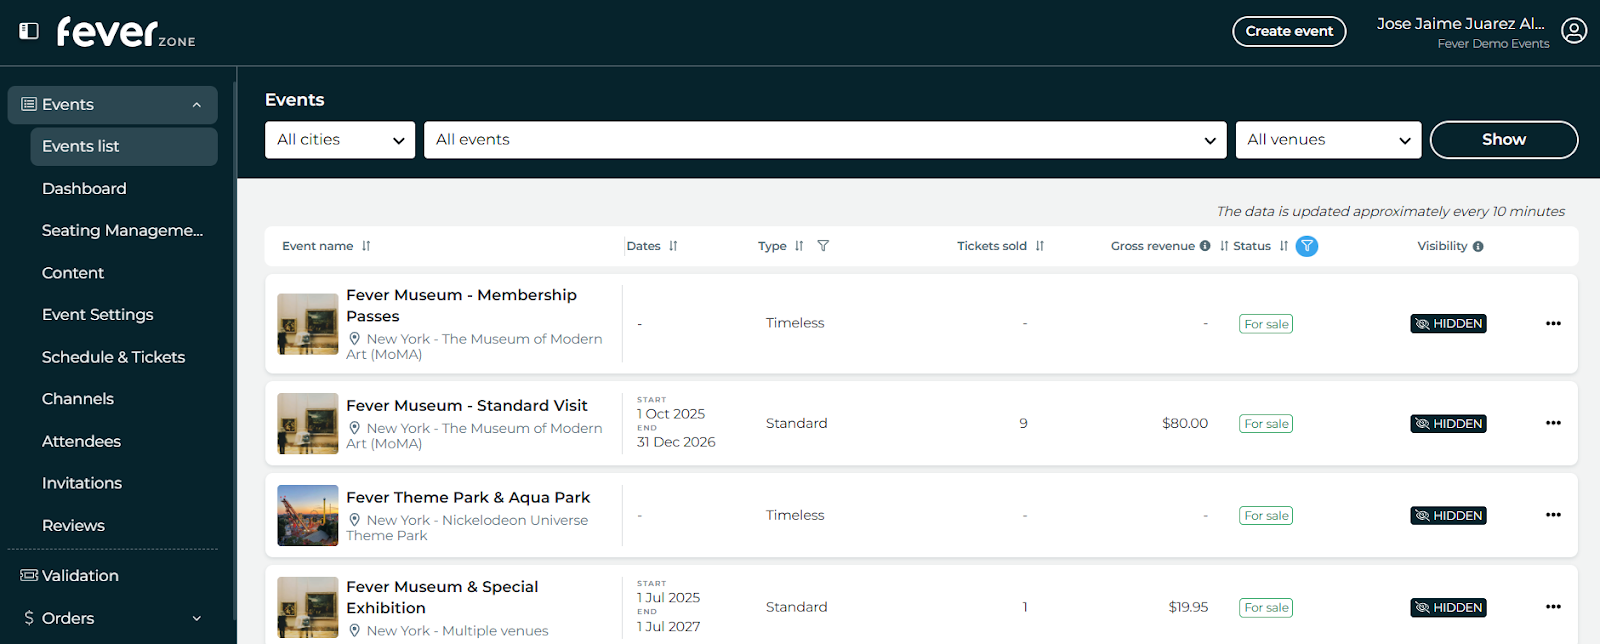Open Fever Theme Park & Aqua Park event
Image resolution: width=1600 pixels, height=644 pixels.
pyautogui.click(x=468, y=497)
